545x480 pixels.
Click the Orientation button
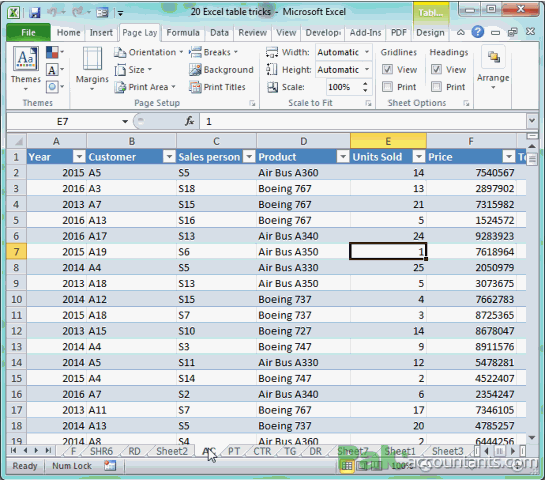click(x=148, y=52)
